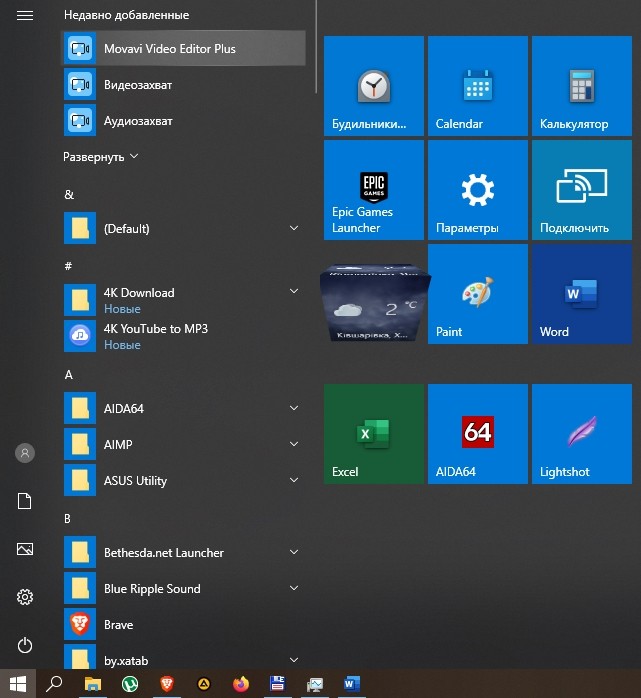
Task: Open Documents from the sidebar
Action: 24,501
